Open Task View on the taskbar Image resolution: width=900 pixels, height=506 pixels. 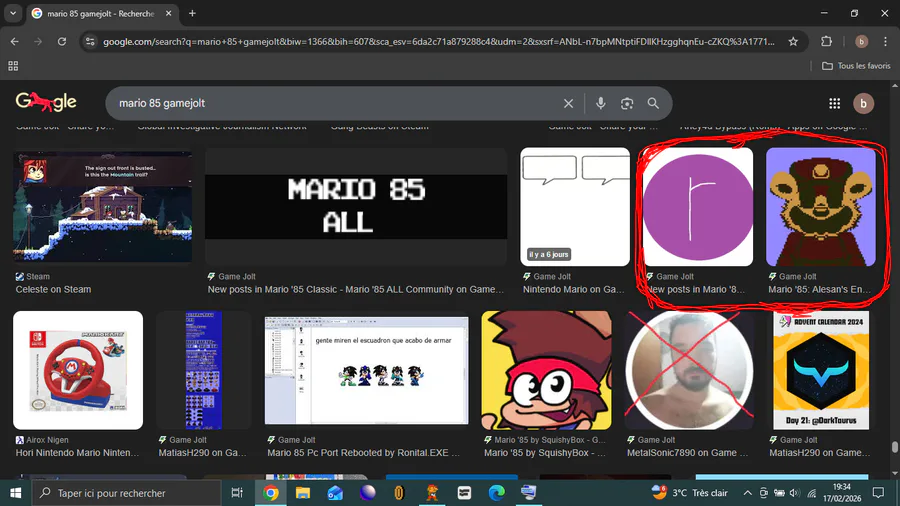pyautogui.click(x=236, y=493)
